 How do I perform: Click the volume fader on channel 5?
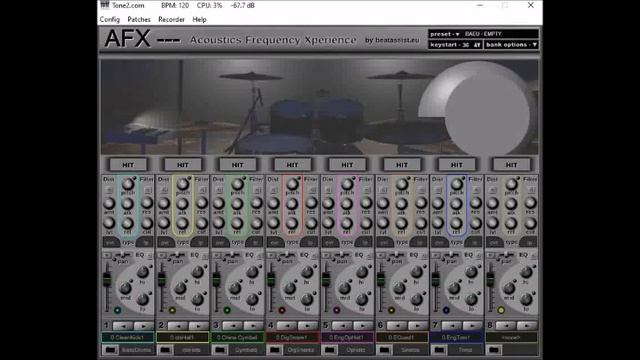326,279
